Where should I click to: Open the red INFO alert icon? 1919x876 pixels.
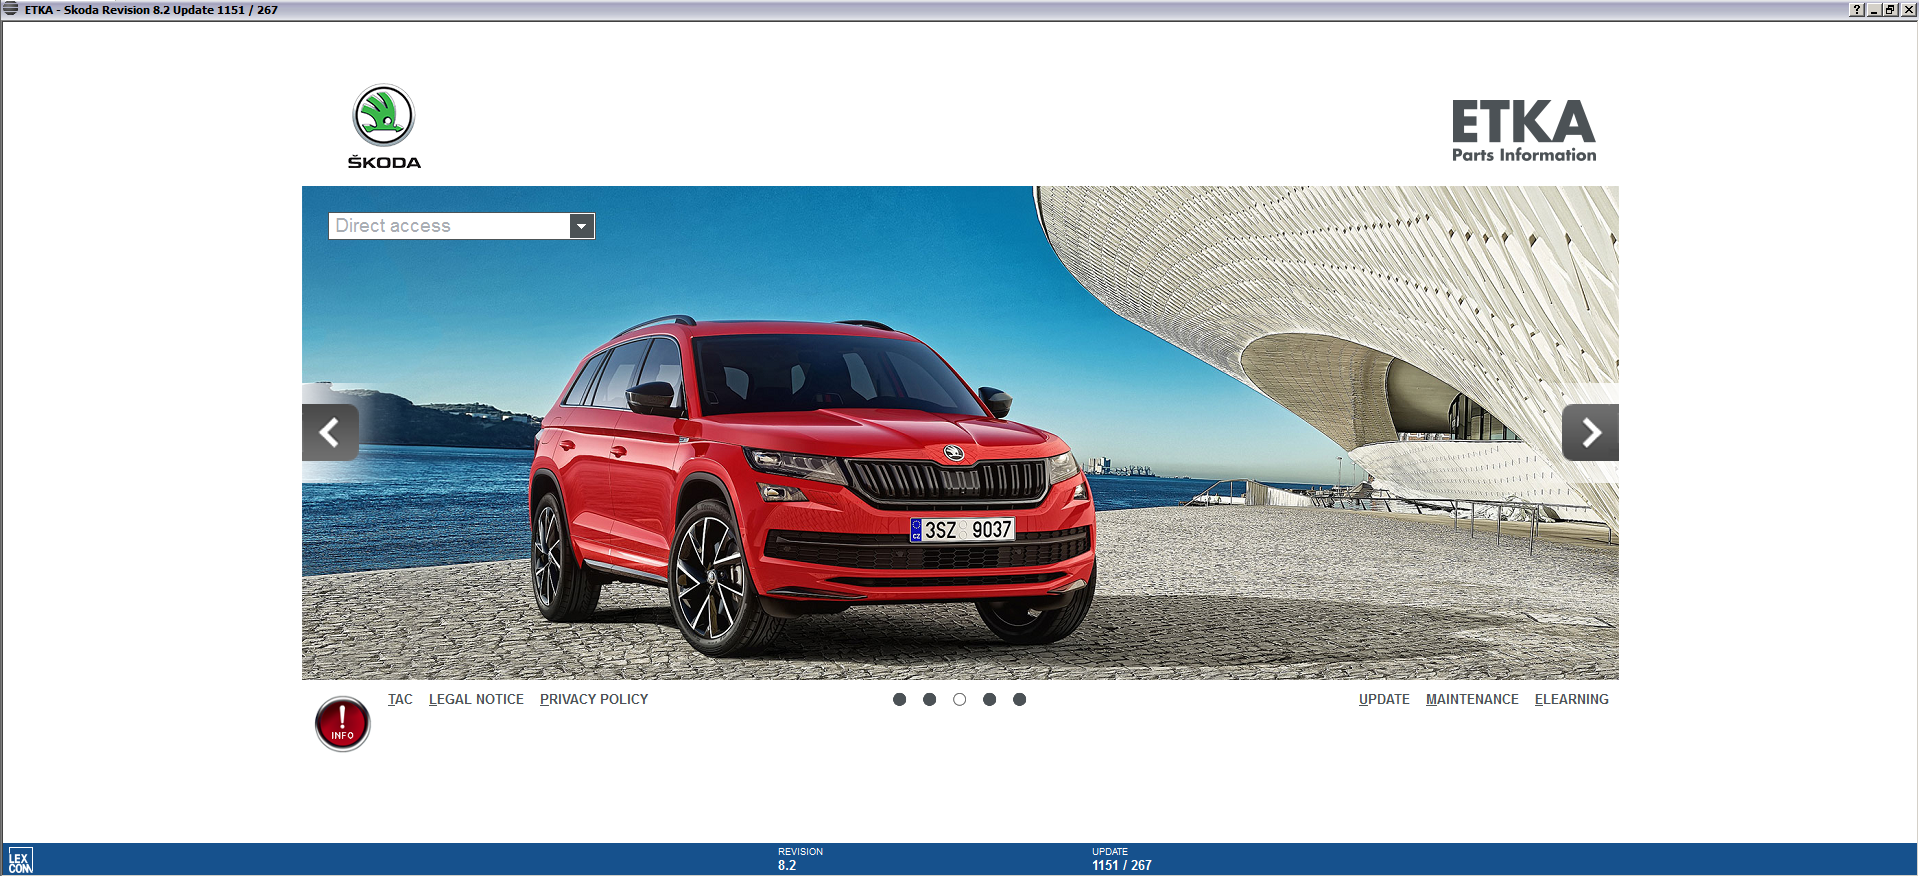click(x=342, y=723)
